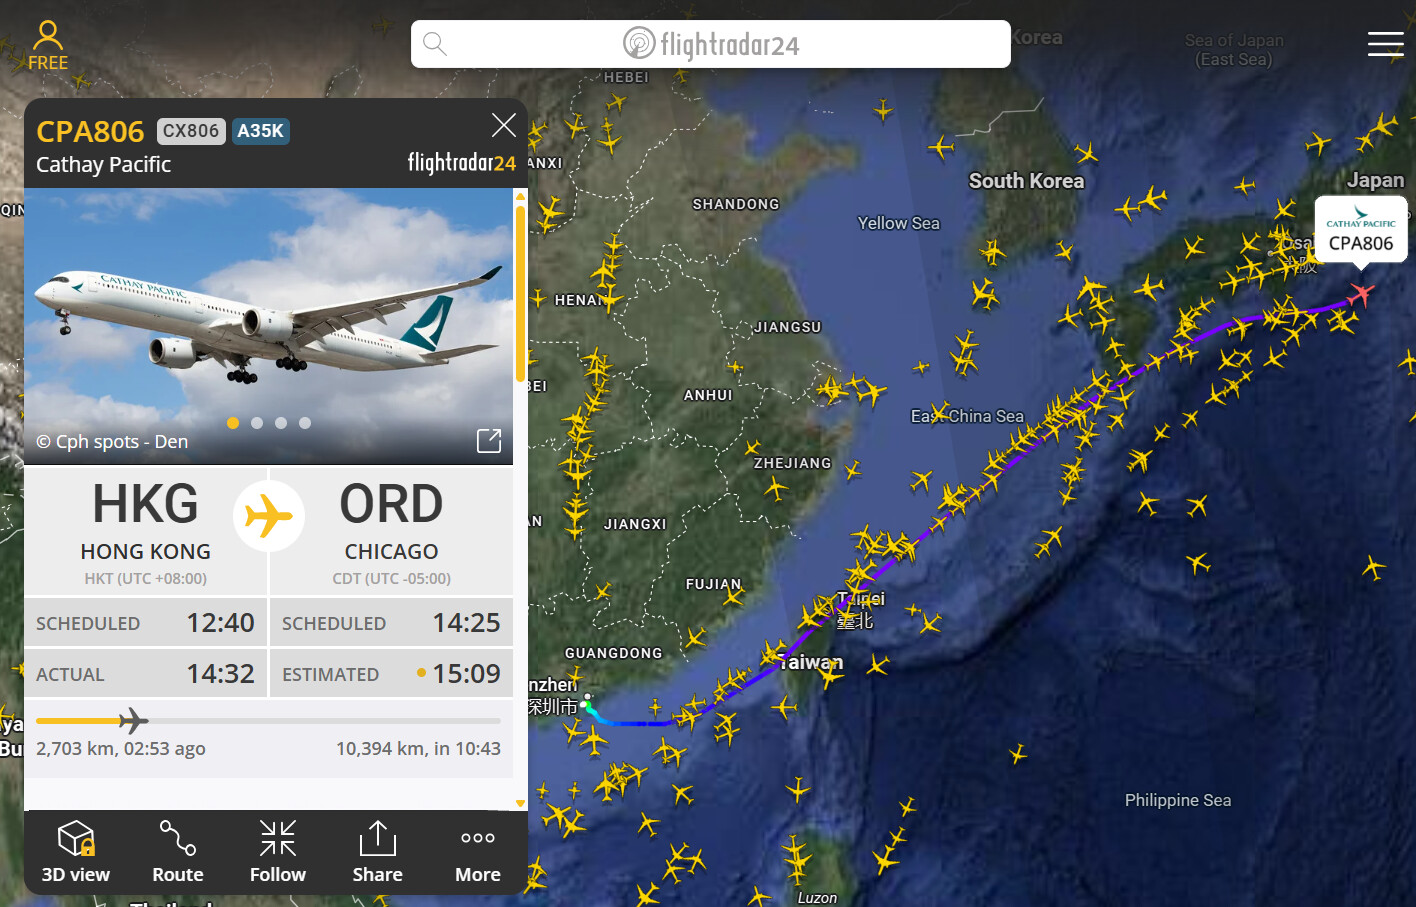1416x907 pixels.
Task: Open aircraft photo in external link
Action: pos(489,441)
